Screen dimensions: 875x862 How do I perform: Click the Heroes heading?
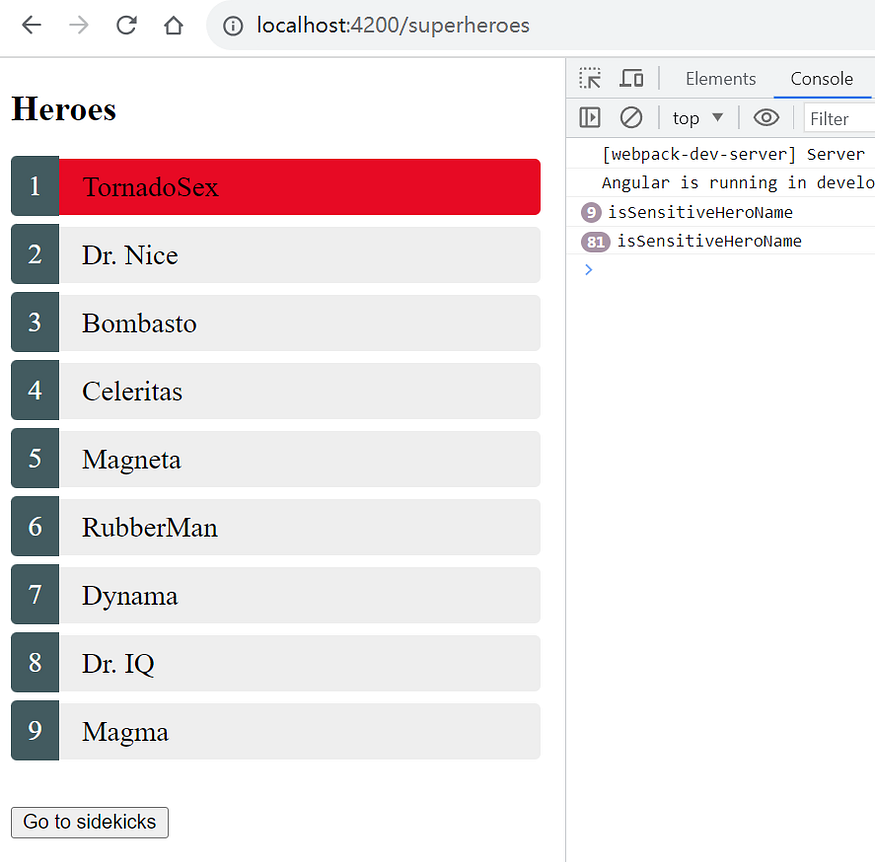click(x=64, y=109)
